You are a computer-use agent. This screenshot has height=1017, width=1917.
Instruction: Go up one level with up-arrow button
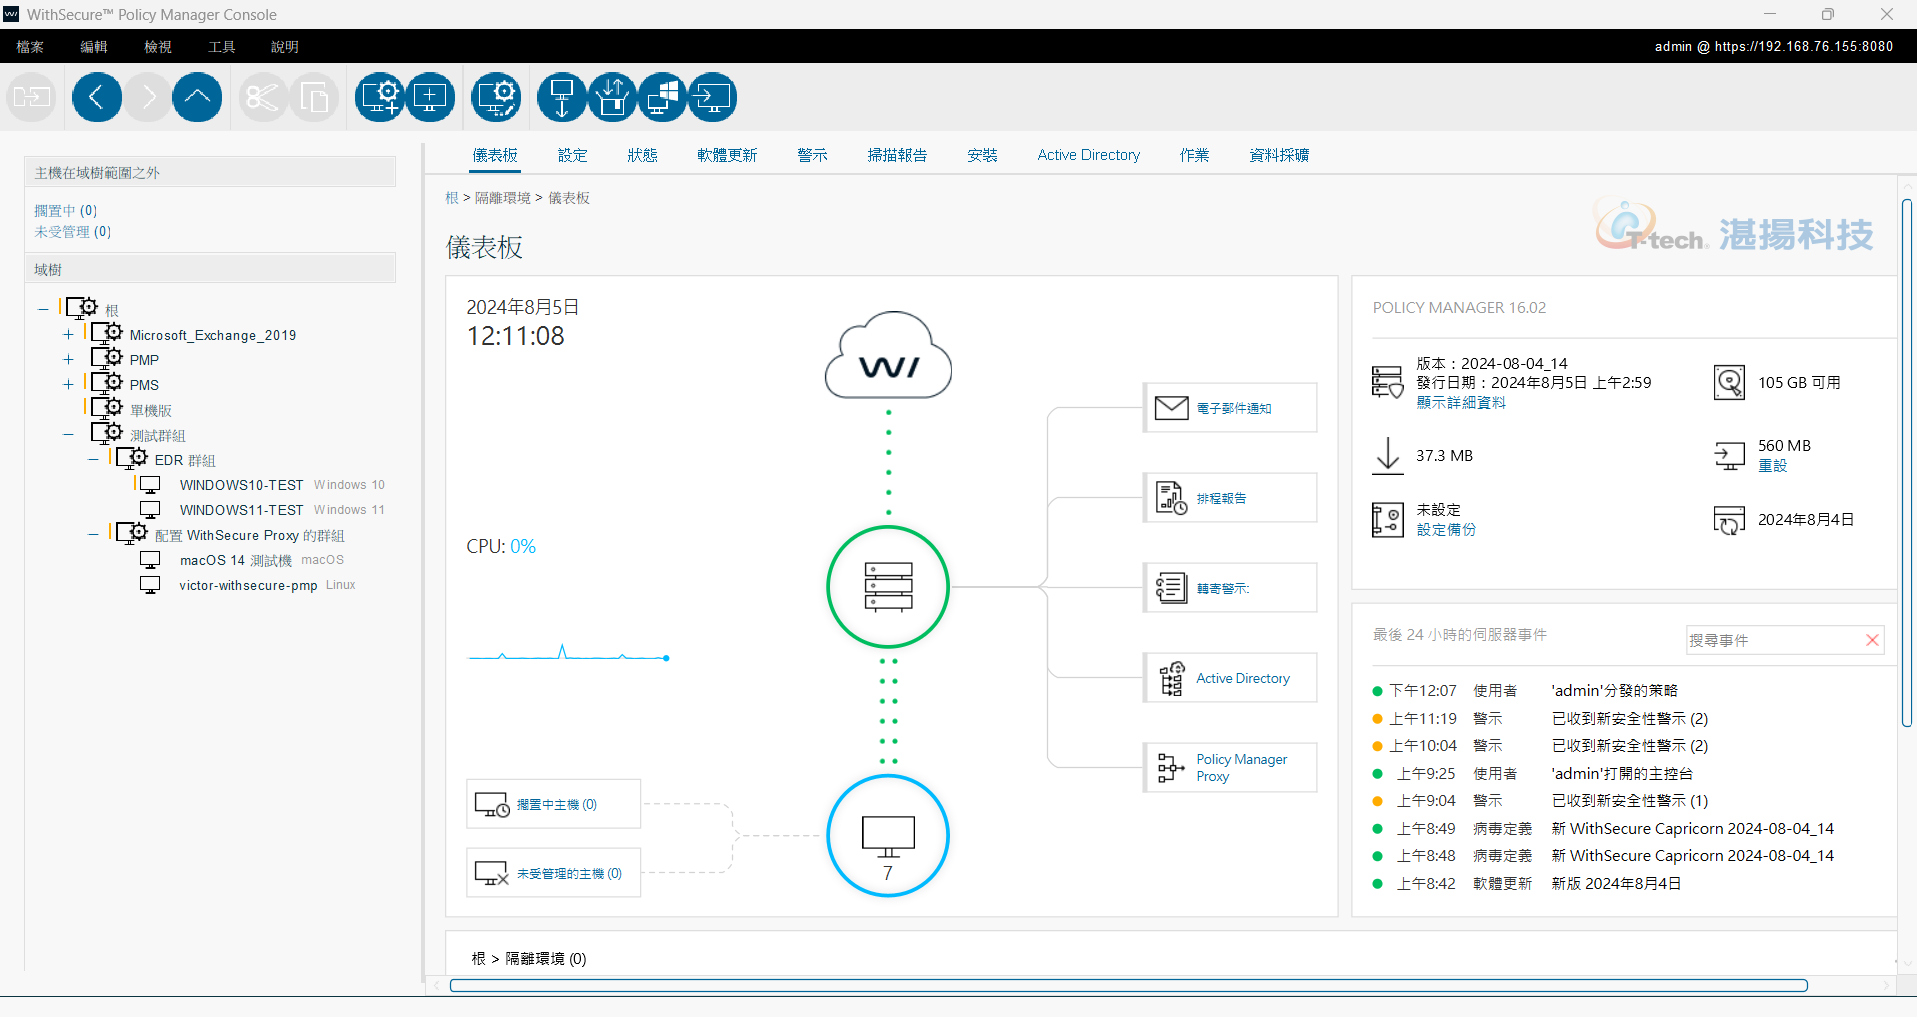pyautogui.click(x=197, y=97)
